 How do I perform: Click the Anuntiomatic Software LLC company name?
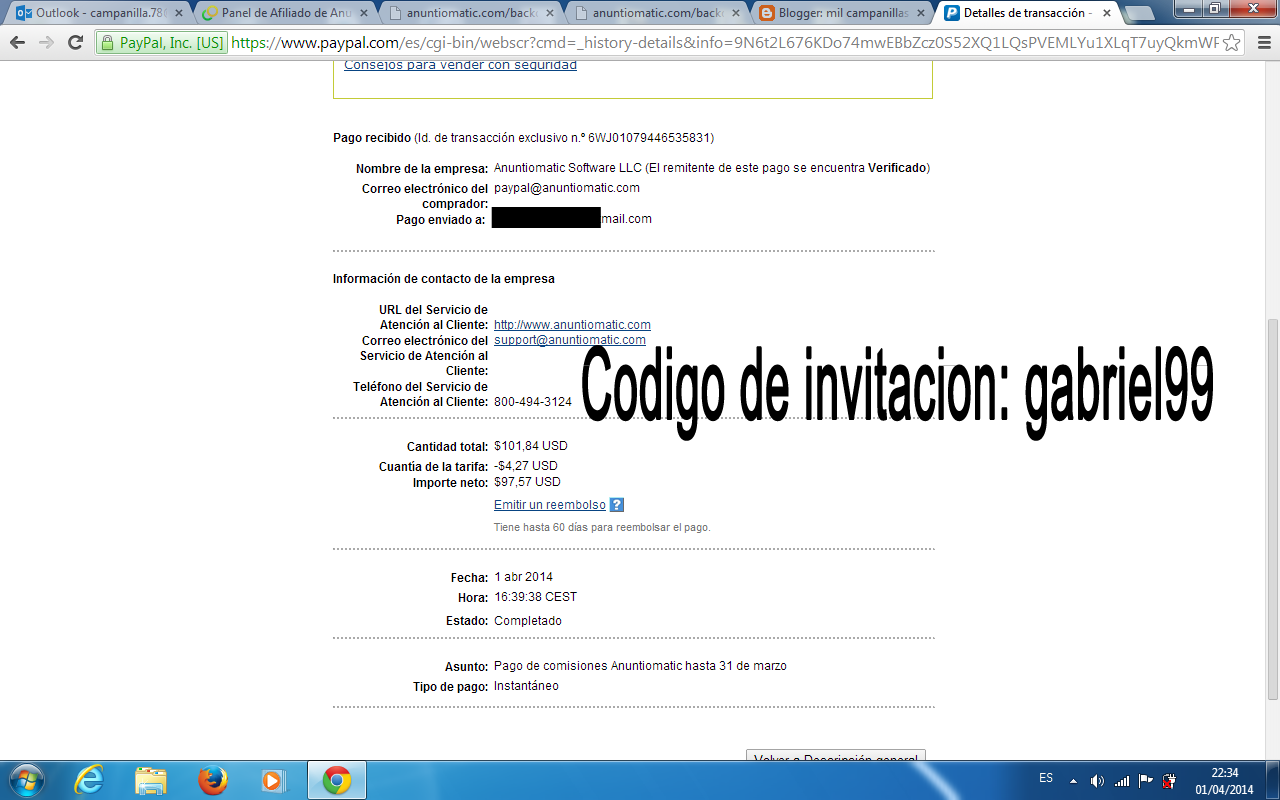coord(568,168)
